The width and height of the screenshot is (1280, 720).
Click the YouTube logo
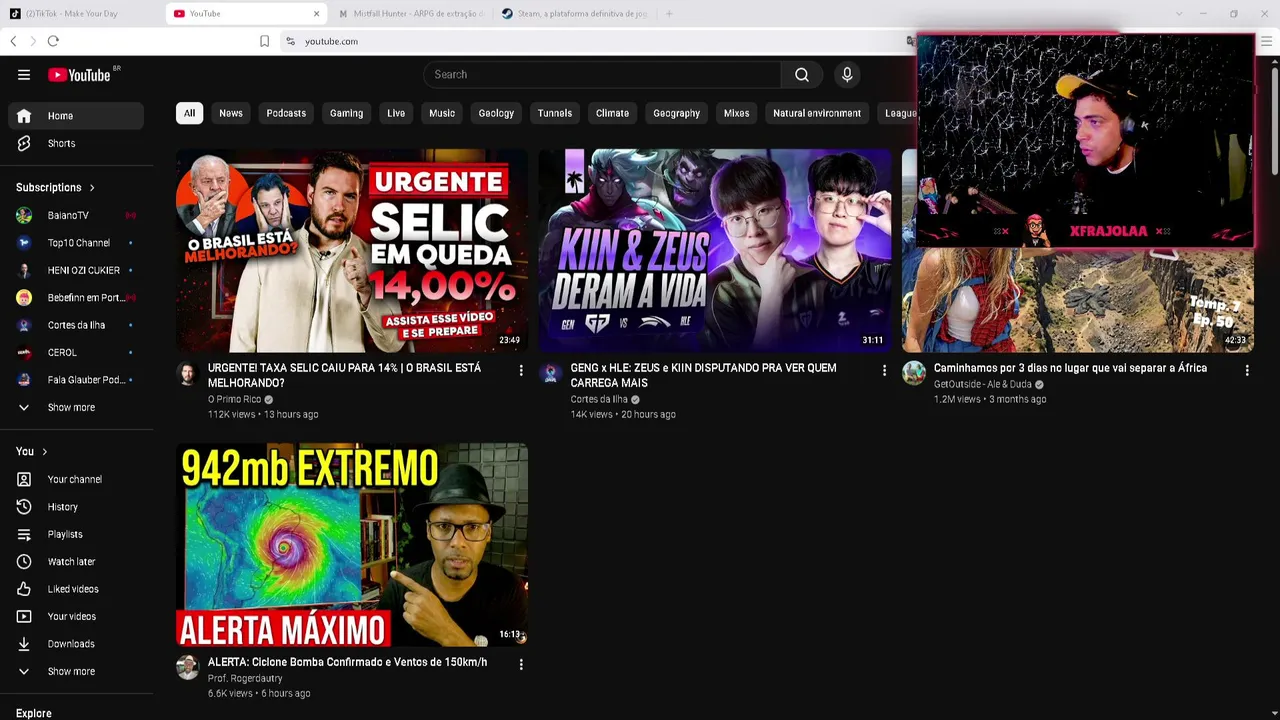click(79, 75)
